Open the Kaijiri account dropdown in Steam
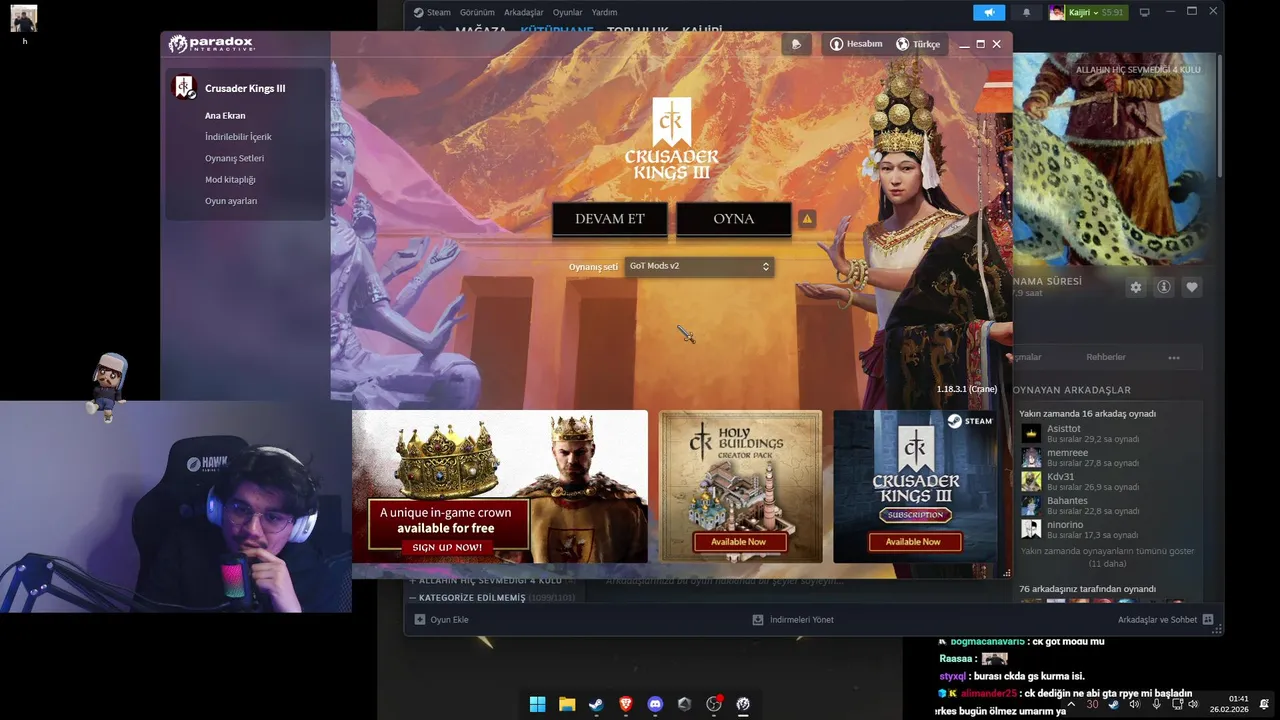Image resolution: width=1280 pixels, height=720 pixels. click(x=1087, y=12)
